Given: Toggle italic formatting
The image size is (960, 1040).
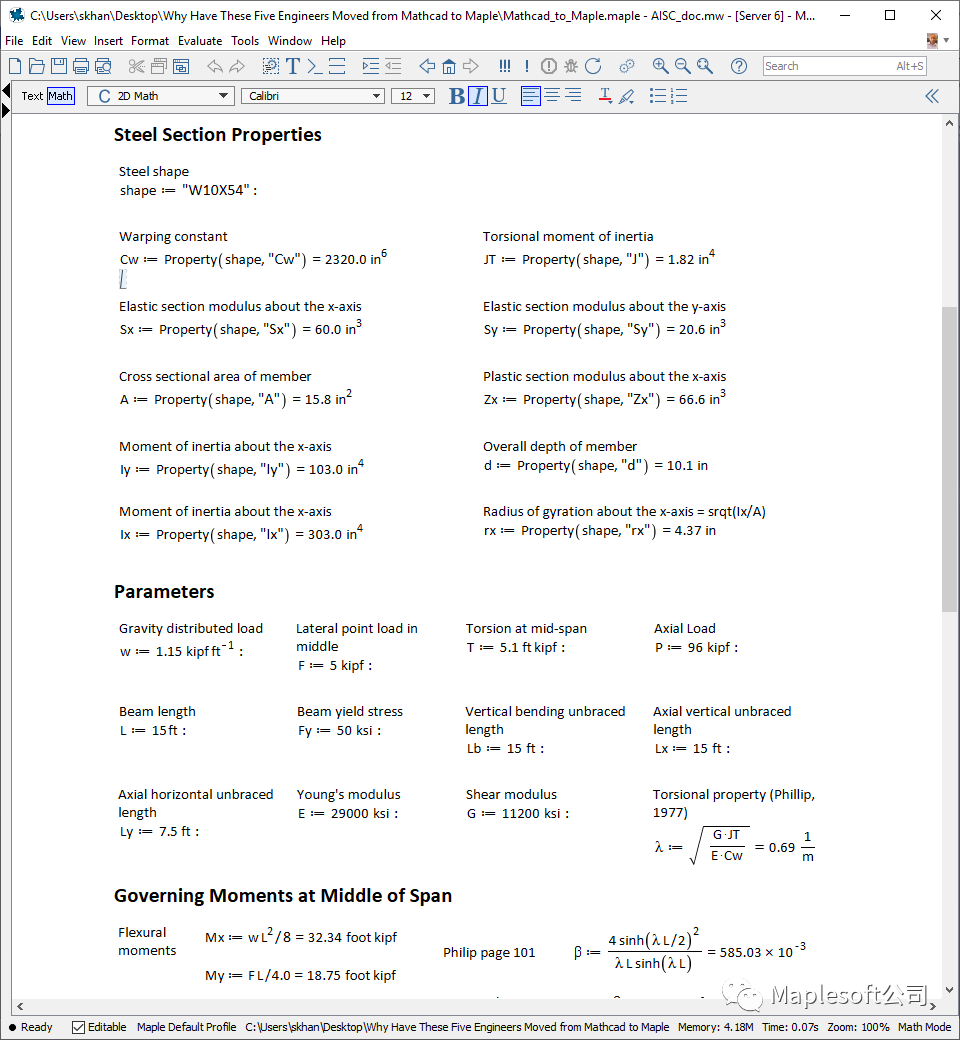Looking at the screenshot, I should 478,96.
